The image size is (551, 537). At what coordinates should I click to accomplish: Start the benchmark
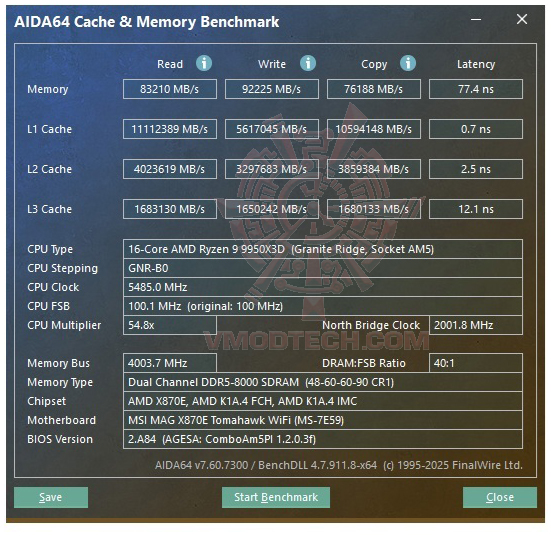pyautogui.click(x=276, y=497)
